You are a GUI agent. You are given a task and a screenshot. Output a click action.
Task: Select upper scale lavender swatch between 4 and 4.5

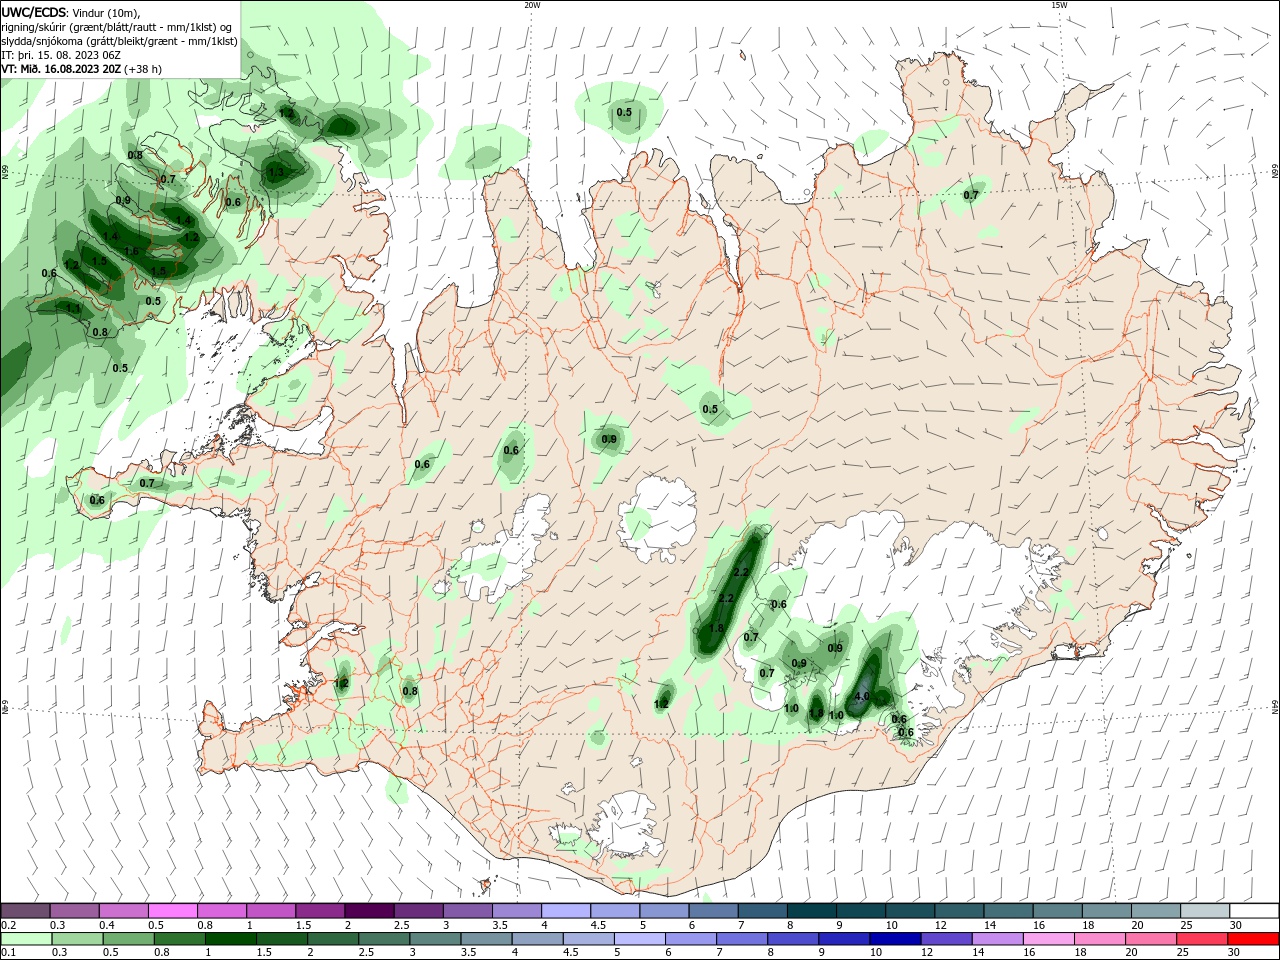tap(566, 911)
